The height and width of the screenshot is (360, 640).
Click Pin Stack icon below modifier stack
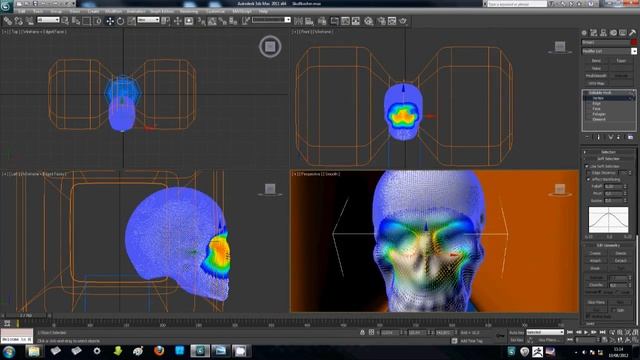tap(587, 138)
